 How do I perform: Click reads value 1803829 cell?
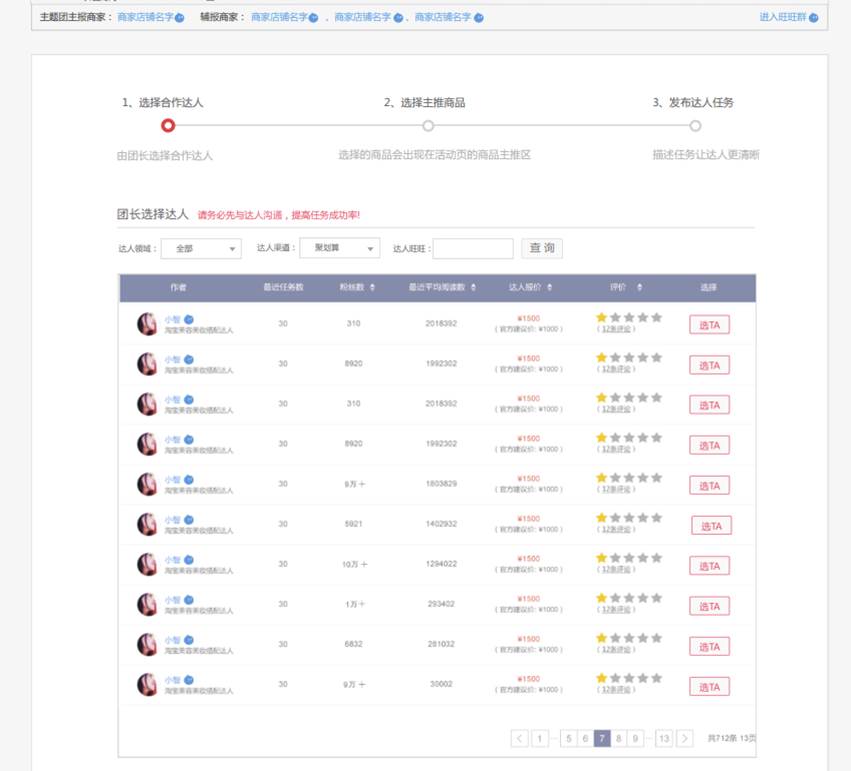(x=441, y=483)
